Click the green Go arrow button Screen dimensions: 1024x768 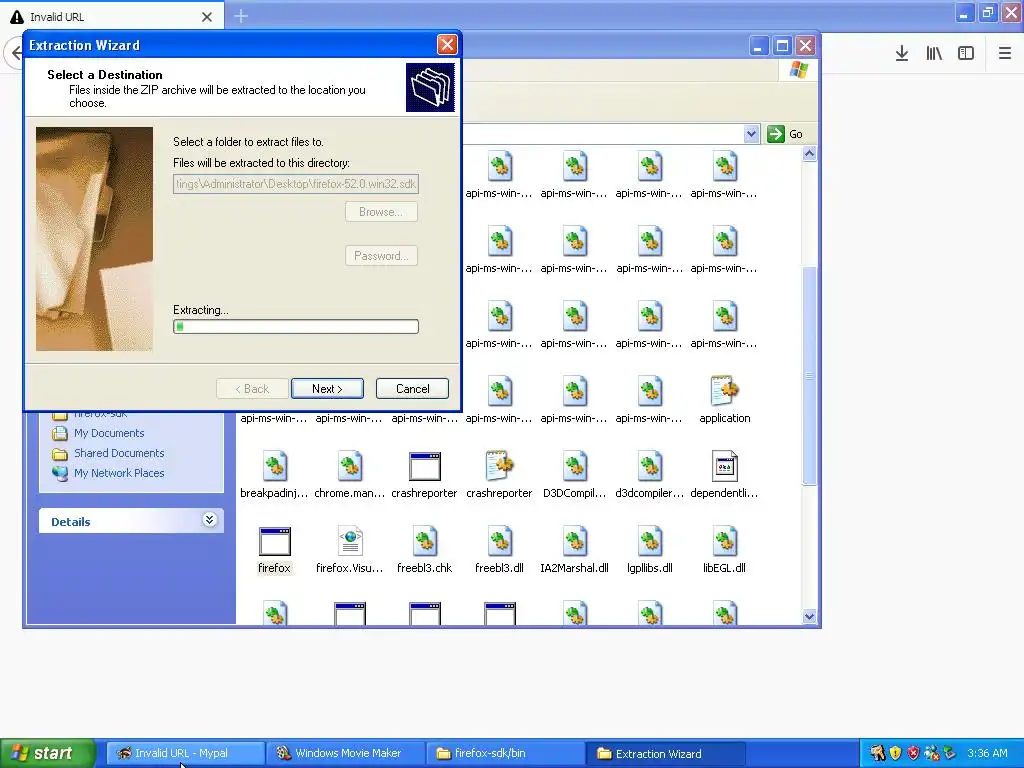[x=776, y=134]
